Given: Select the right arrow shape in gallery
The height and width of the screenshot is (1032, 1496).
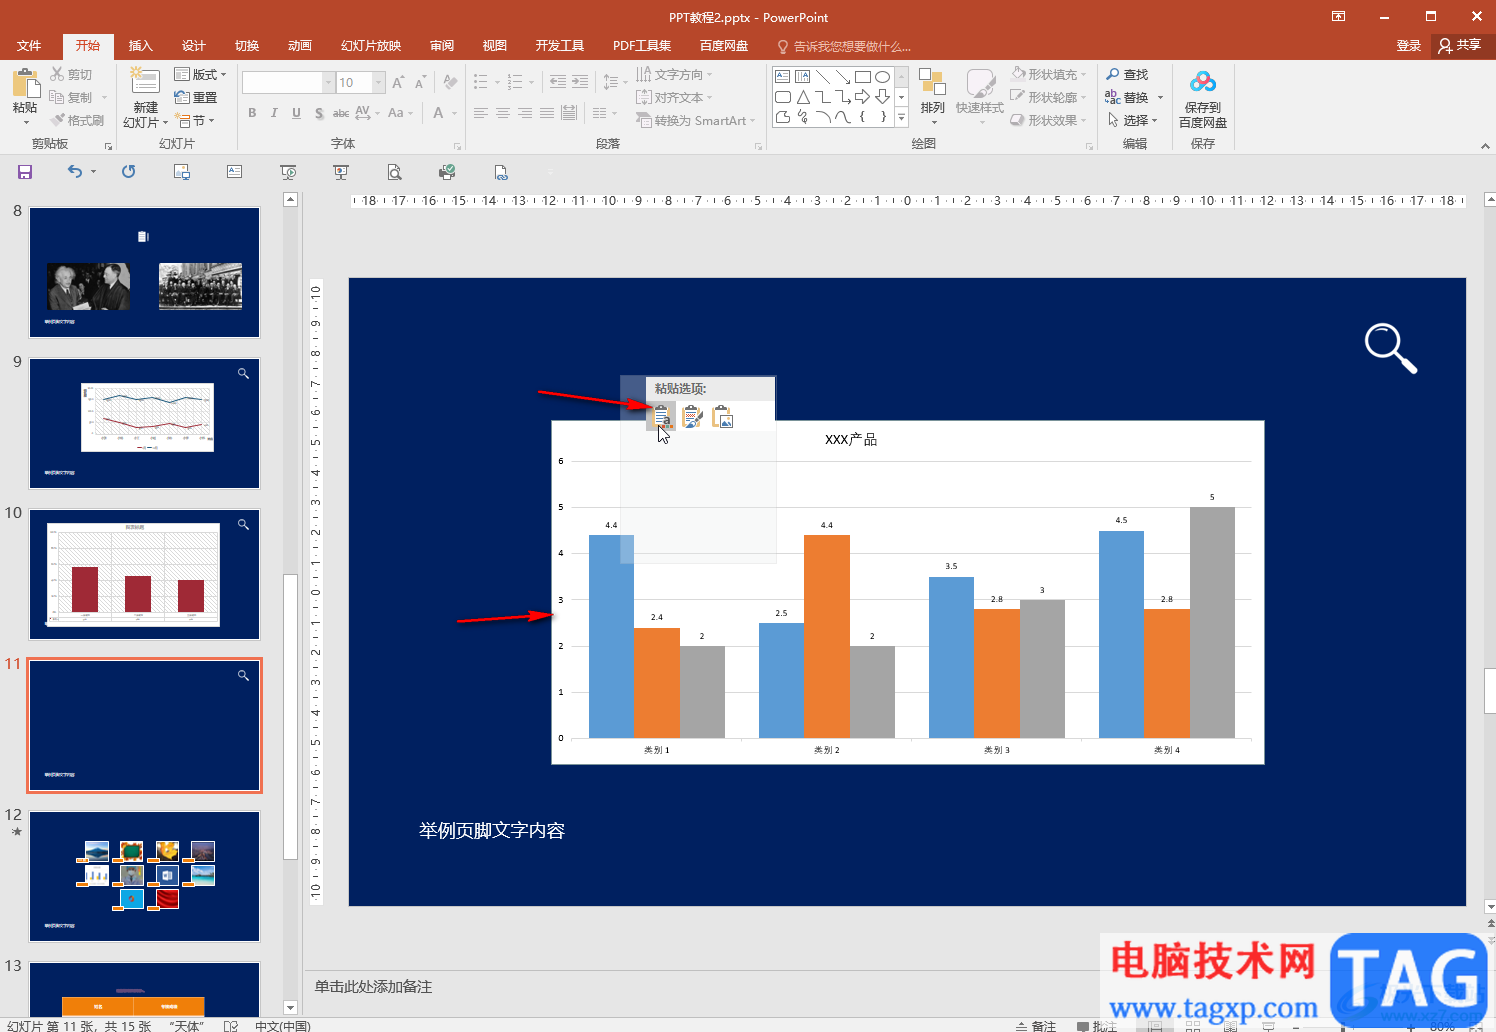Looking at the screenshot, I should coord(862,97).
